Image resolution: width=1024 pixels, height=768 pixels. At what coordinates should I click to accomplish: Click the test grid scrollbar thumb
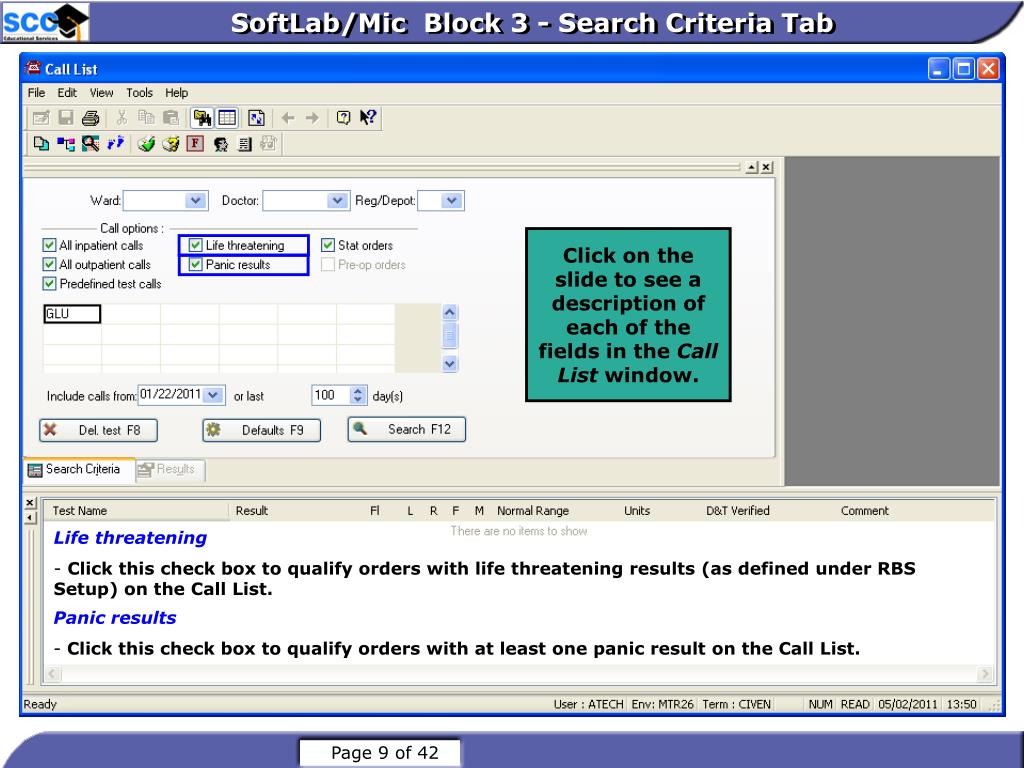[449, 336]
